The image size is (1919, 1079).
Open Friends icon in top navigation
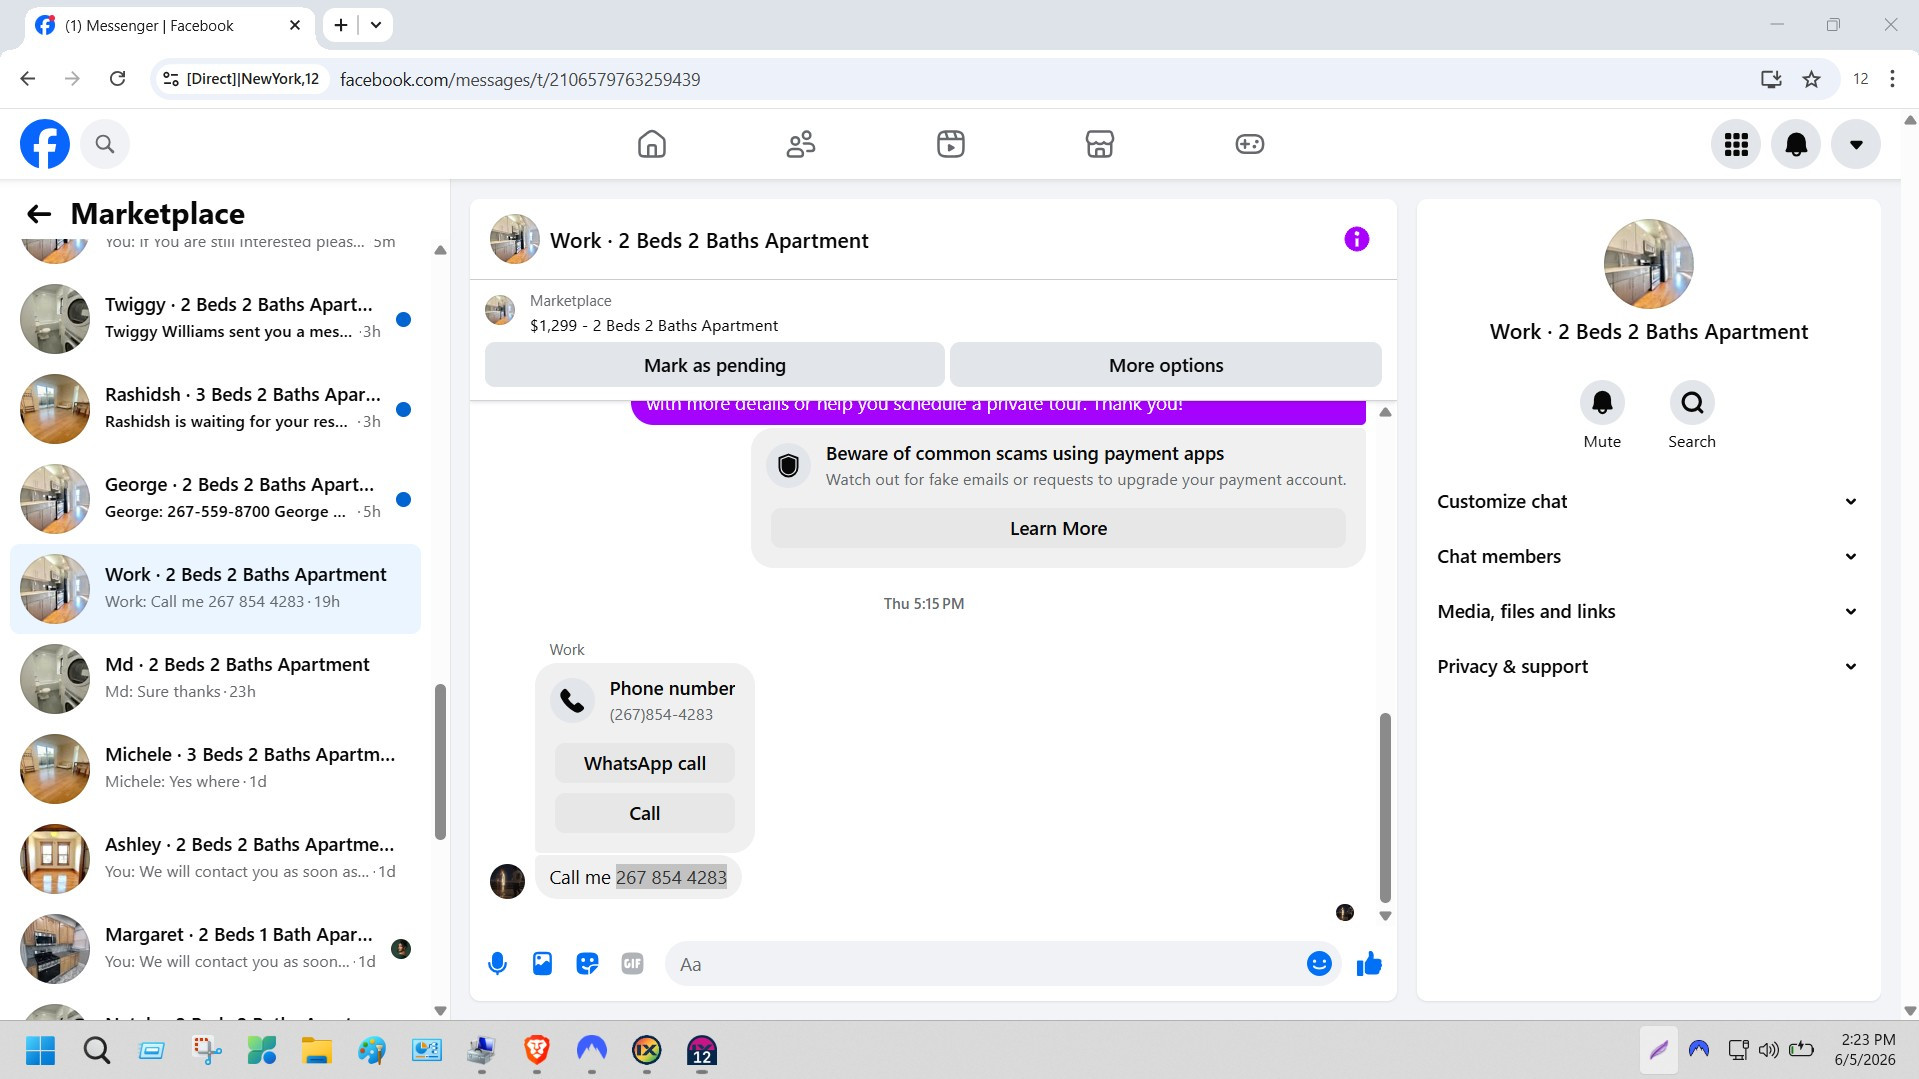[801, 144]
